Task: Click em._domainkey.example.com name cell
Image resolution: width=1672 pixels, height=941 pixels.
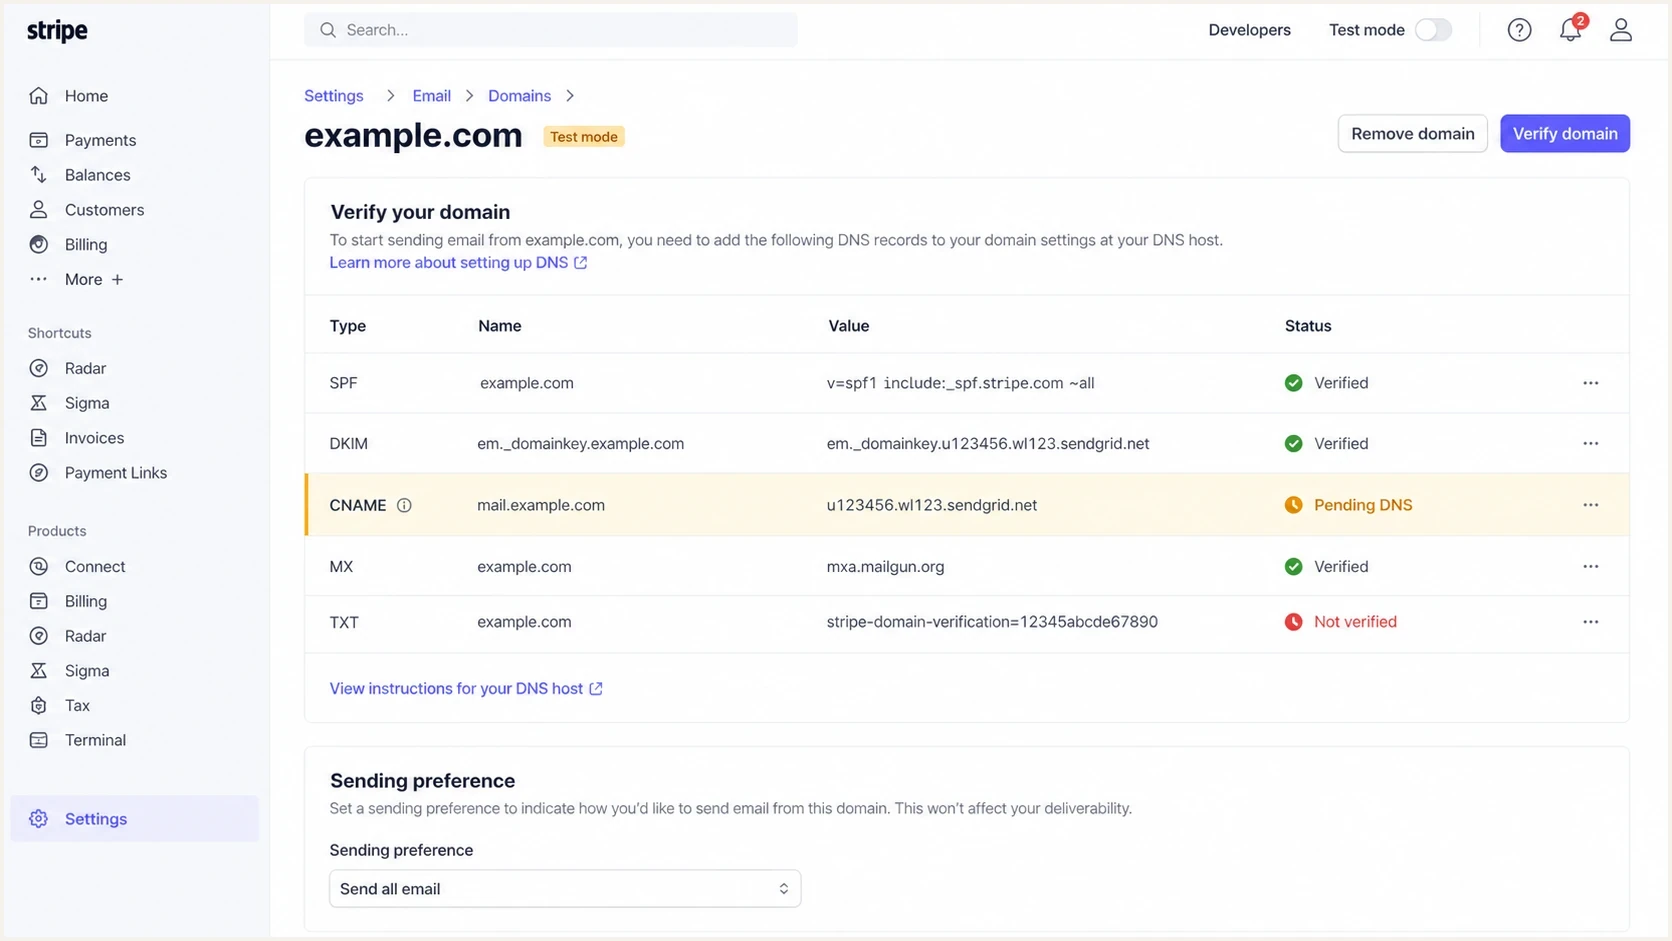Action: [580, 443]
